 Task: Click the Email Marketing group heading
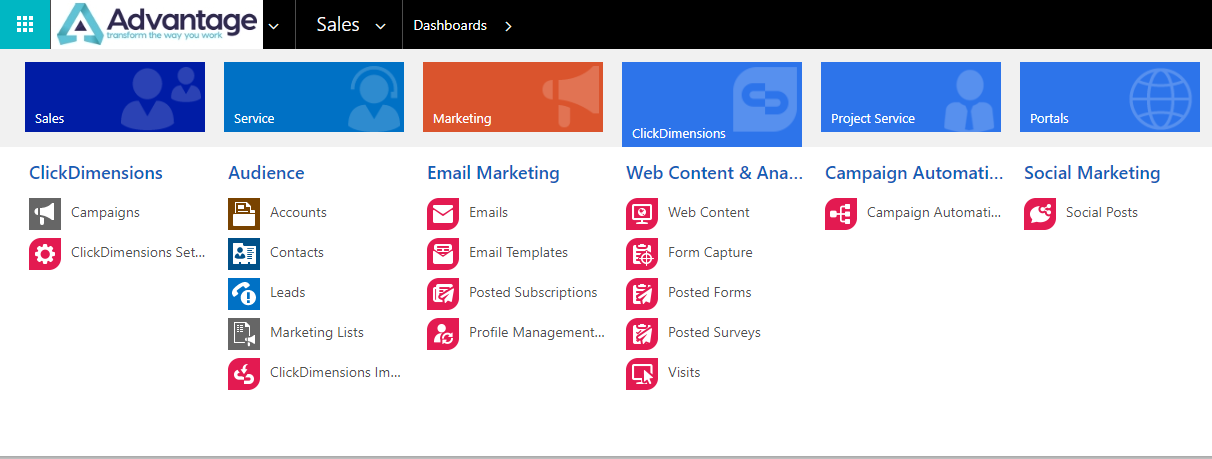pos(493,173)
